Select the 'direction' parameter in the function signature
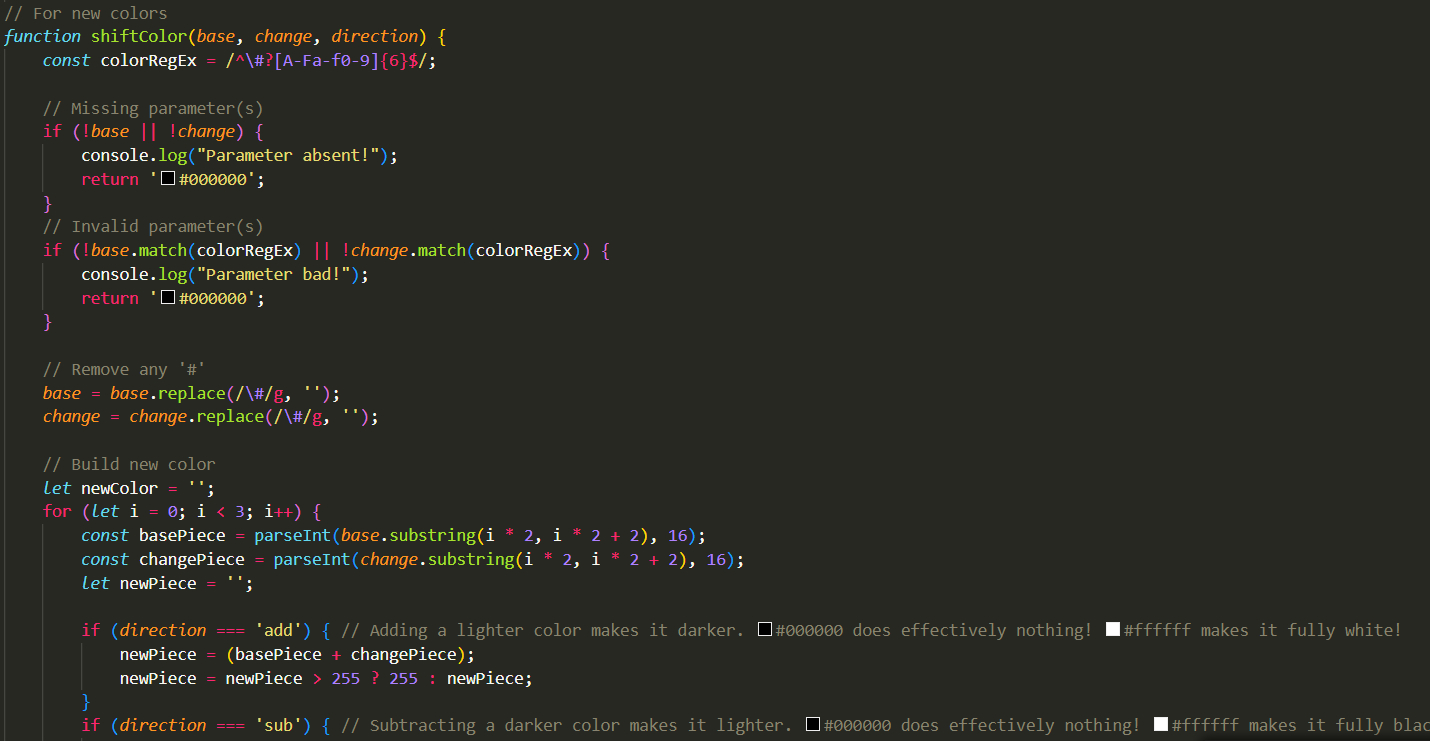The image size is (1430, 741). 374,36
